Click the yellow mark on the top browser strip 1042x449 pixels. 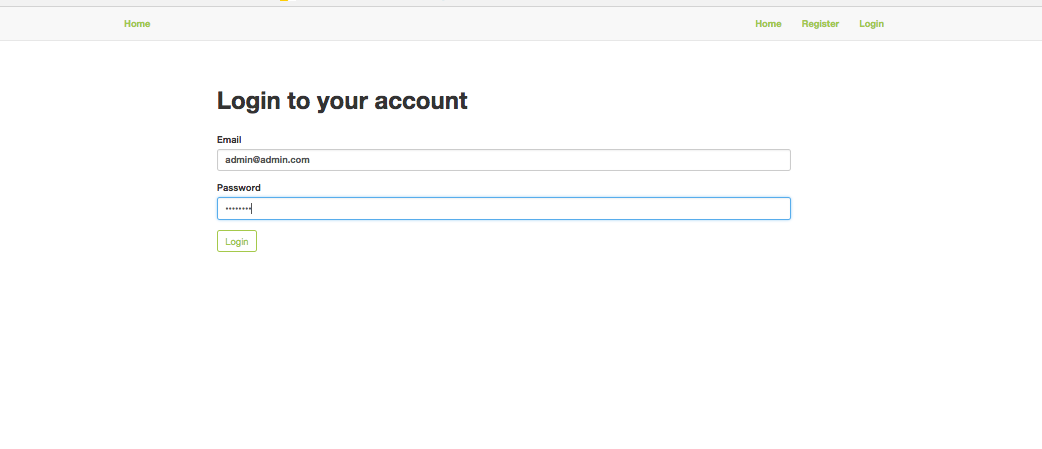[284, 1]
